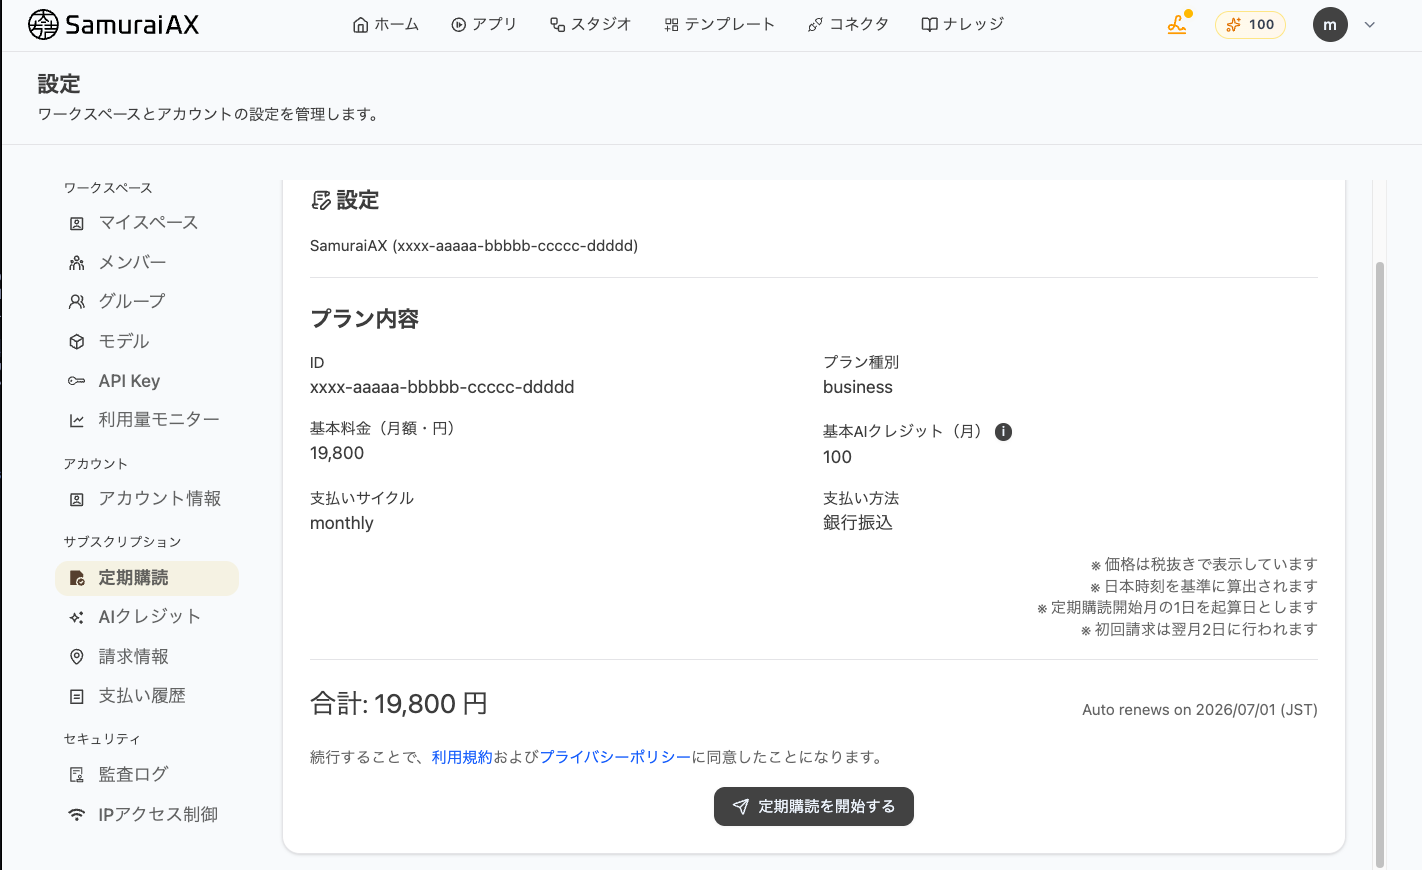Click the 支払い履歴 list icon

[x=77, y=697]
